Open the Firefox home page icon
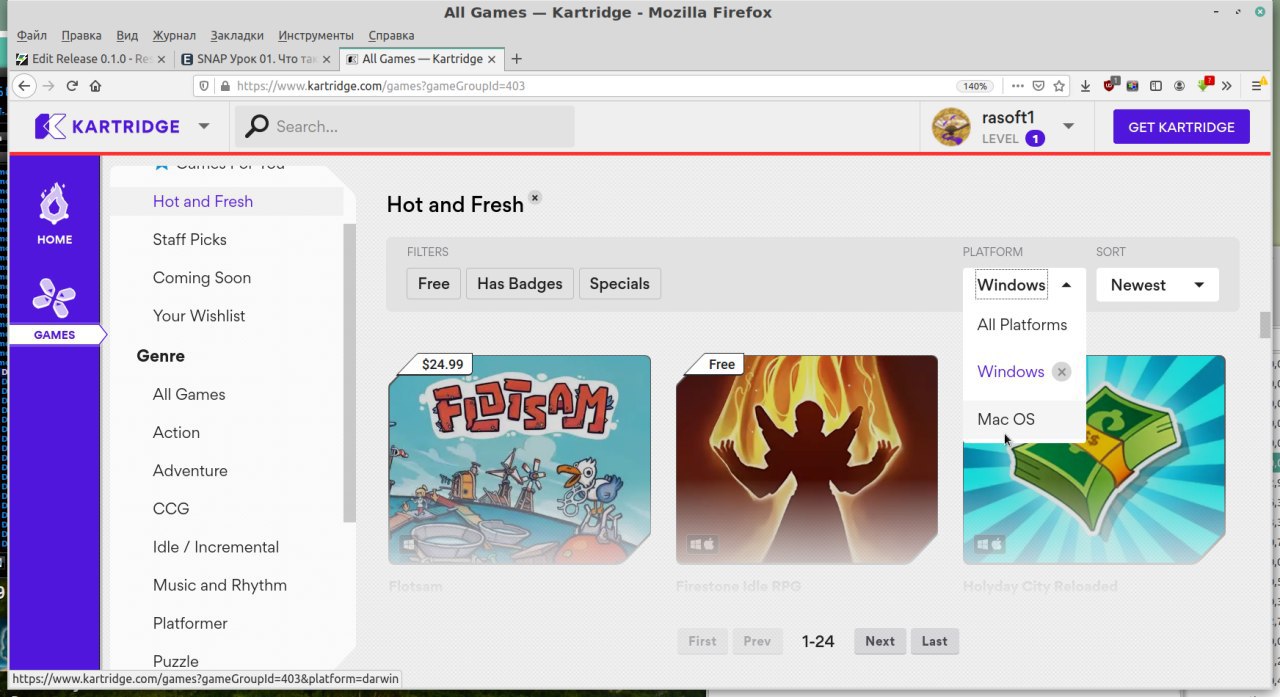The height and width of the screenshot is (697, 1280). click(x=96, y=86)
